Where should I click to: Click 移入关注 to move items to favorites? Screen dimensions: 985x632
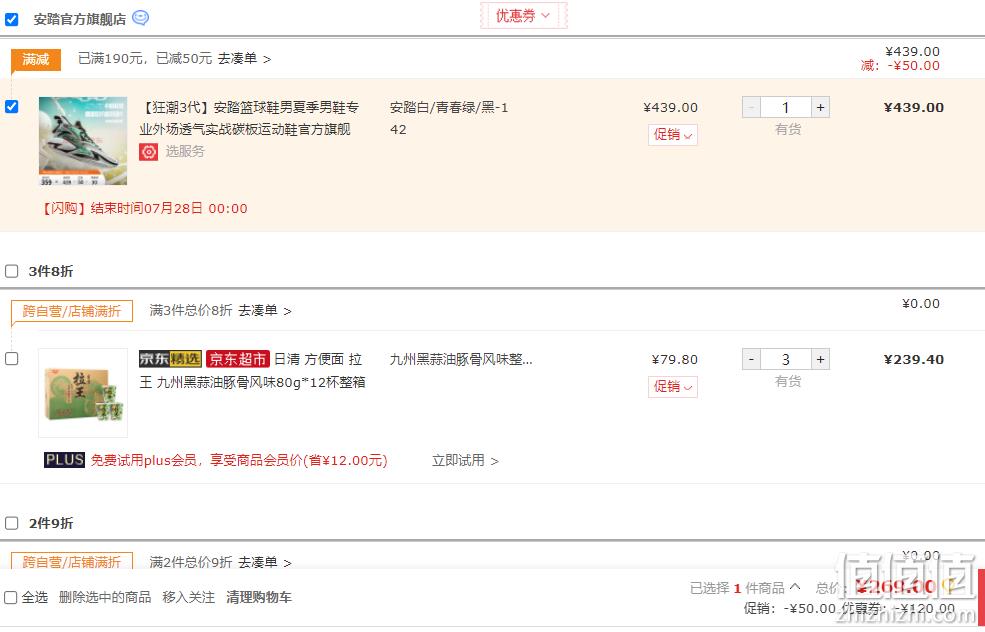[188, 597]
